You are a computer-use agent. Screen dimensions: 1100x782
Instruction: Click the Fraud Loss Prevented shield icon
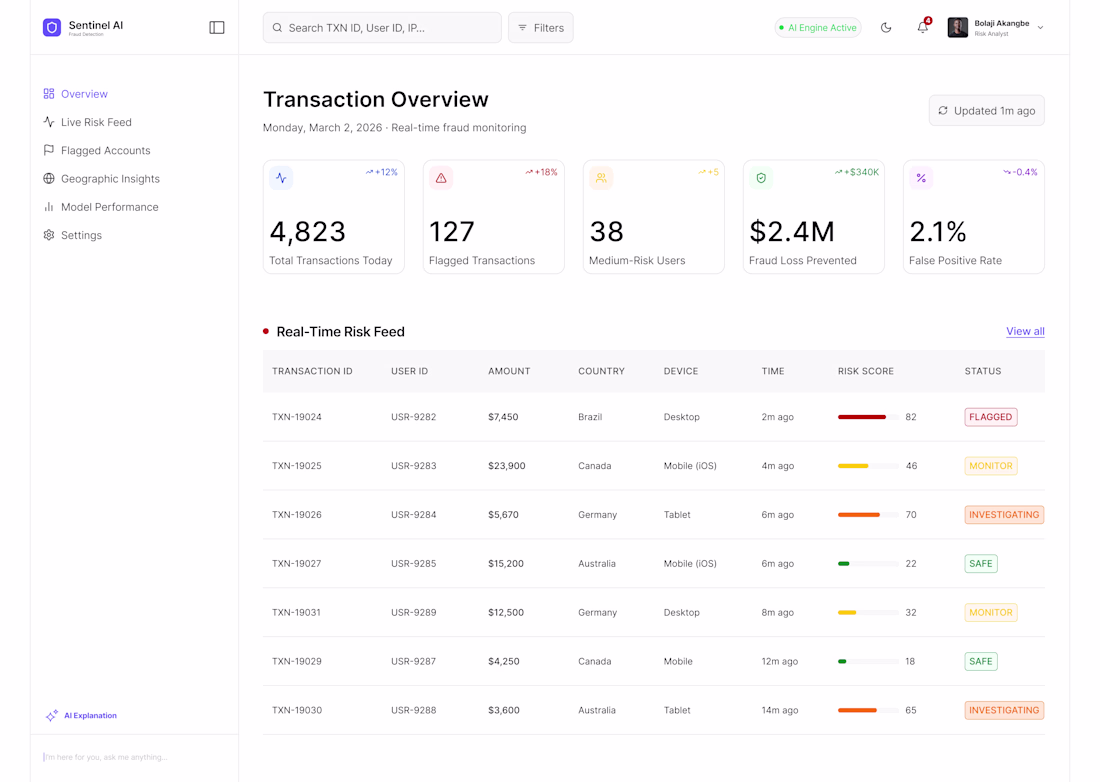click(x=761, y=178)
